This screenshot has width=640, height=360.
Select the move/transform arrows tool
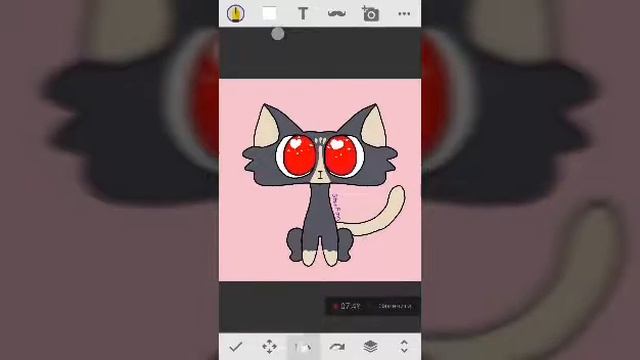(269, 347)
